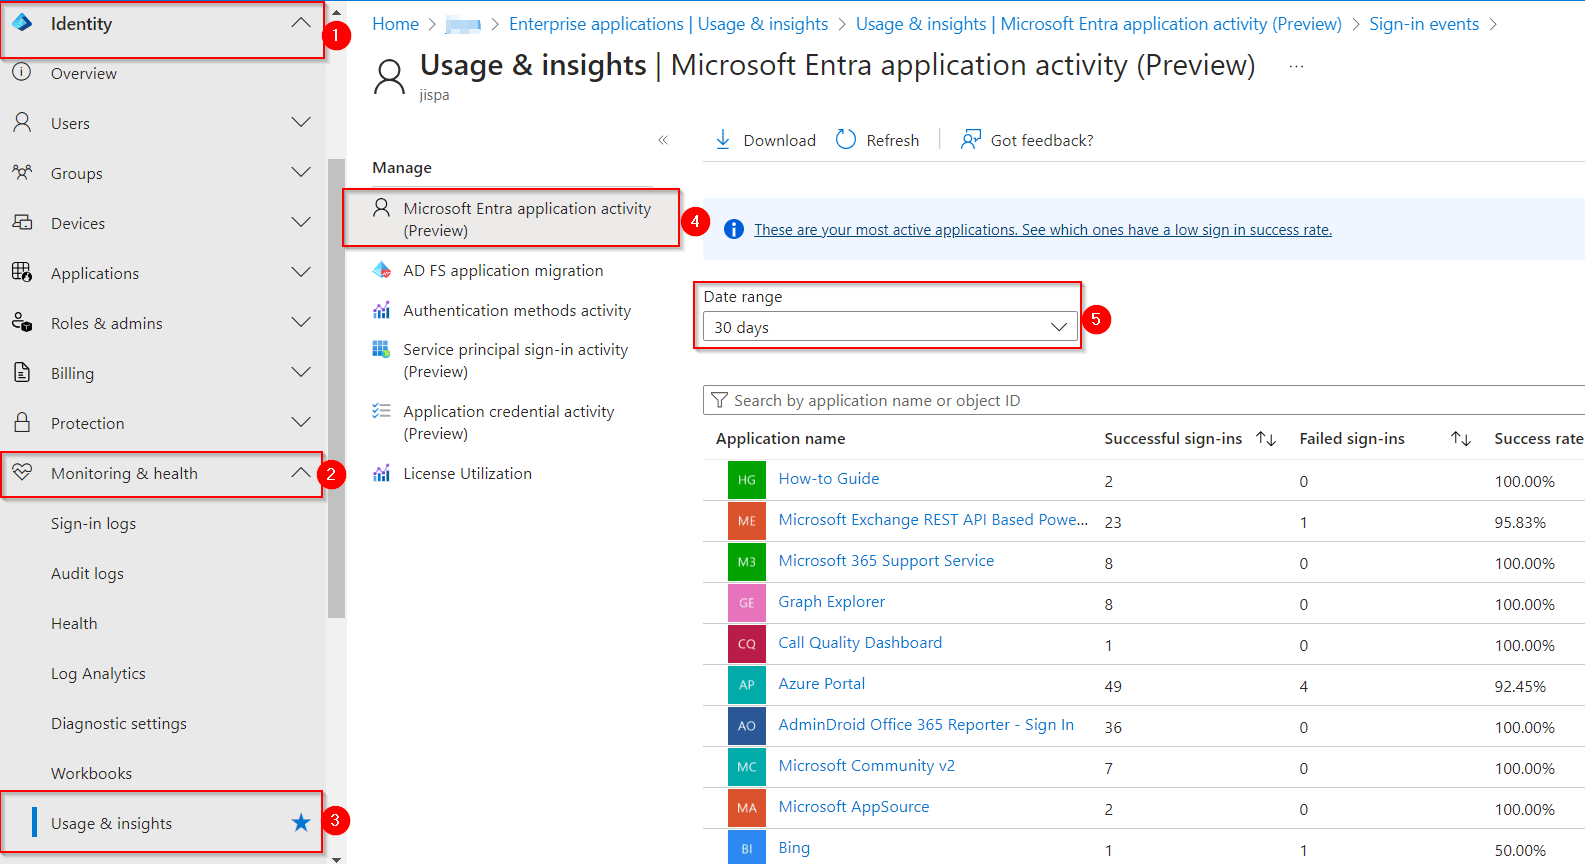1585x864 pixels.
Task: Go to Home breadcrumb
Action: point(395,24)
